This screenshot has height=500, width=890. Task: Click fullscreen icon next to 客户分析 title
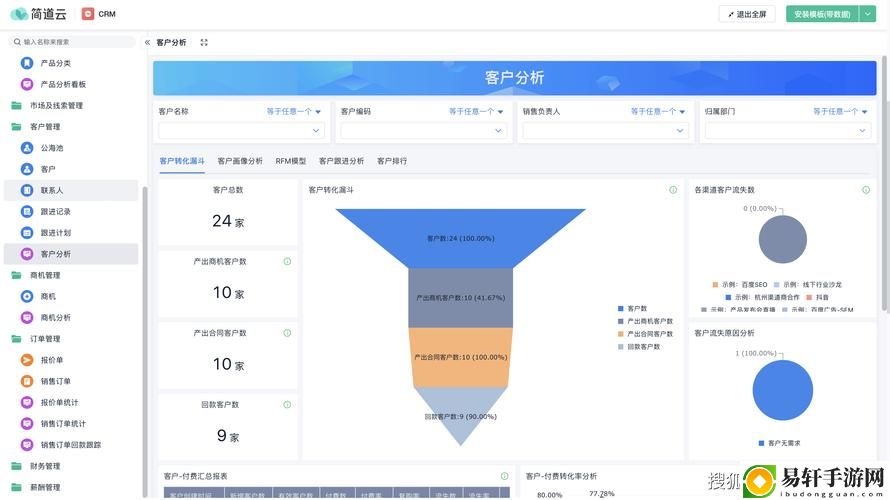[x=204, y=43]
